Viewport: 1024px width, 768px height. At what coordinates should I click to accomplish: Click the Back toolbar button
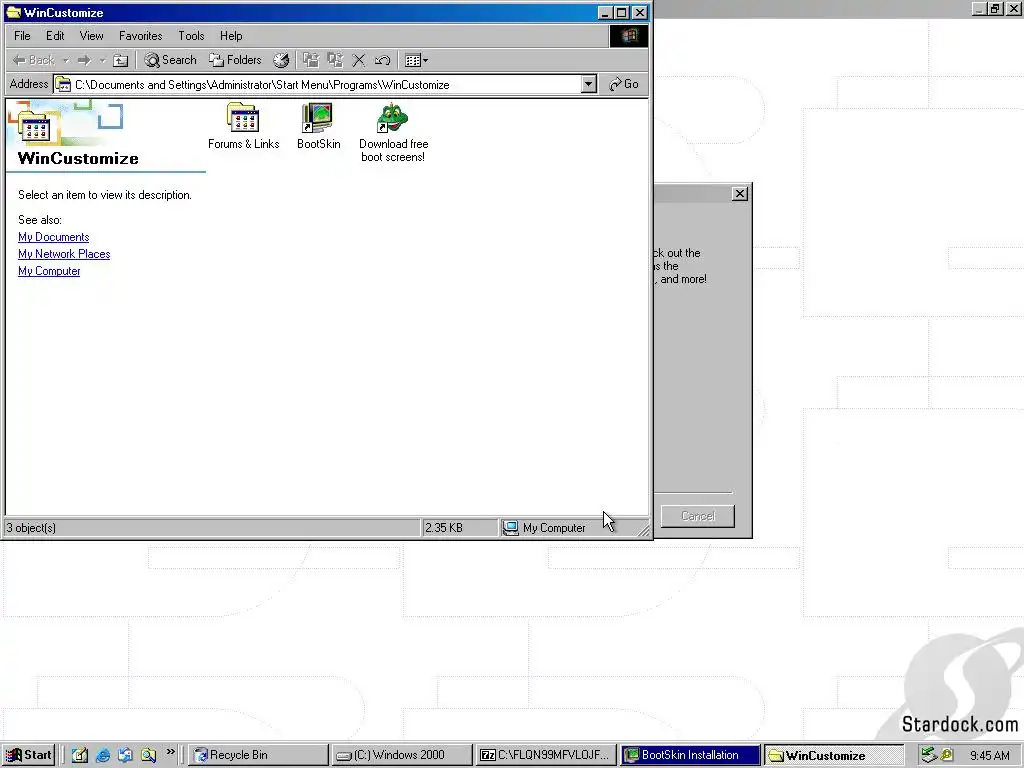(x=33, y=60)
